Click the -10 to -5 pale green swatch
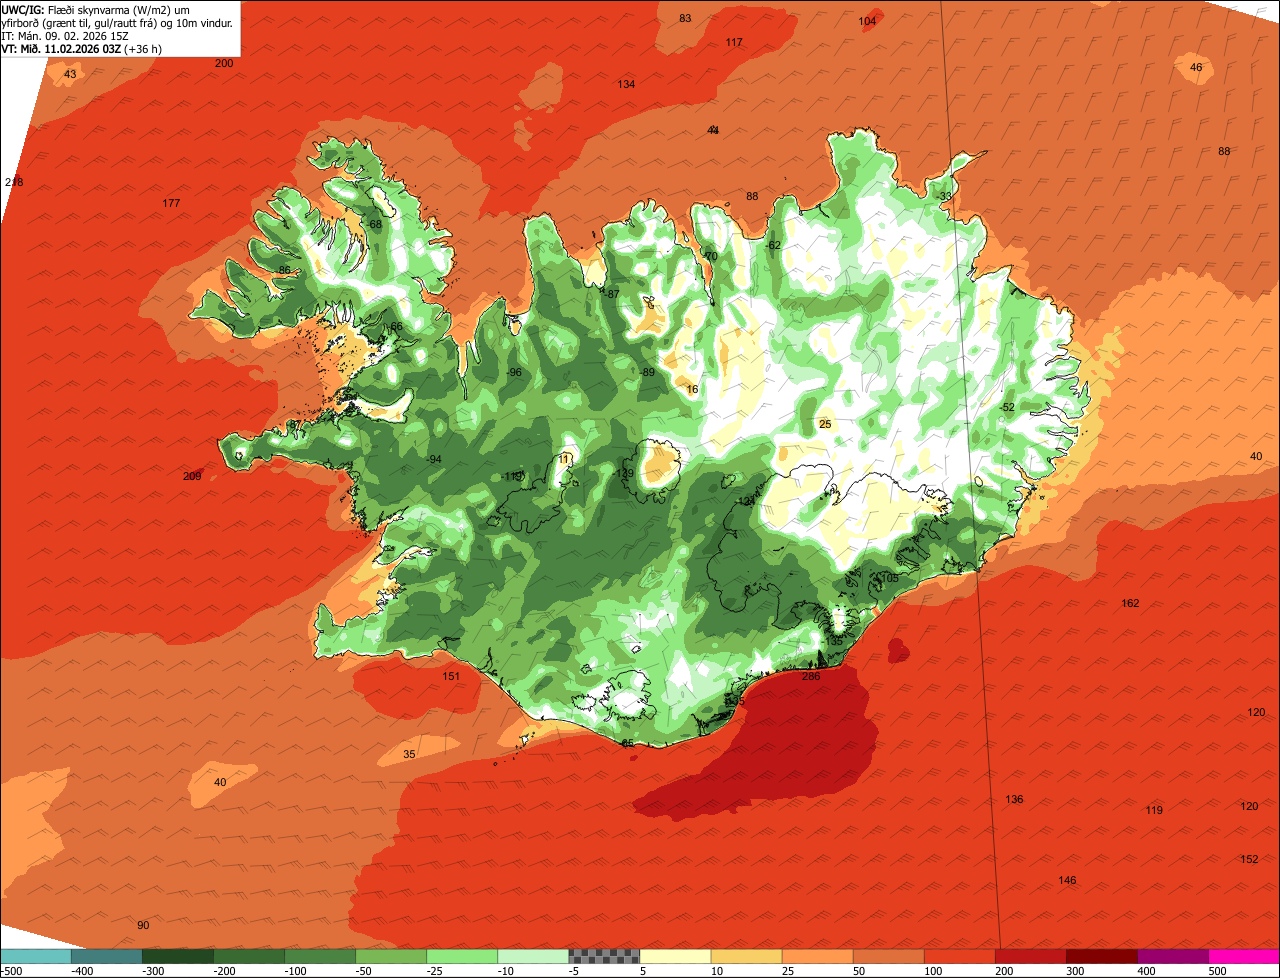 [x=533, y=956]
